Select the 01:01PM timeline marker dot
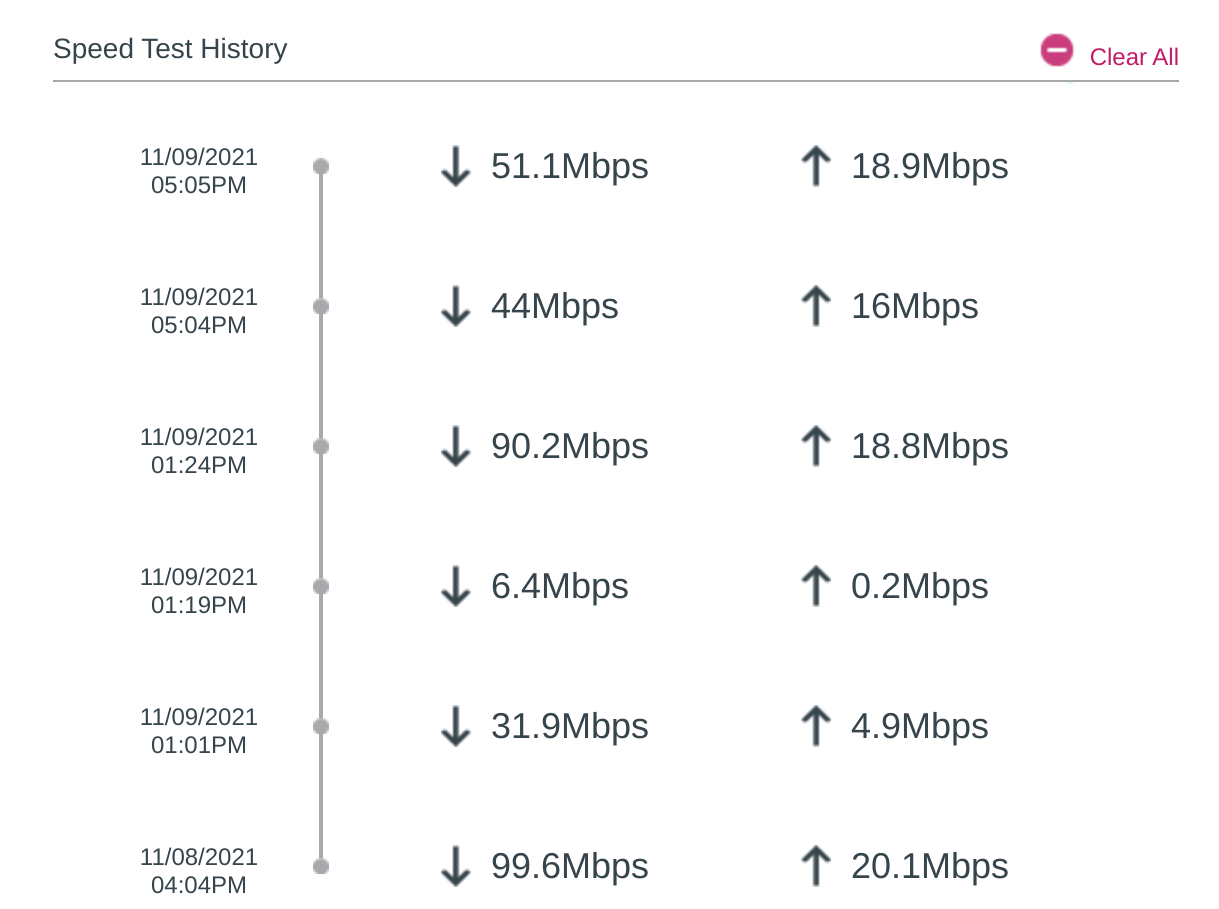This screenshot has height=909, width=1219. (x=321, y=726)
